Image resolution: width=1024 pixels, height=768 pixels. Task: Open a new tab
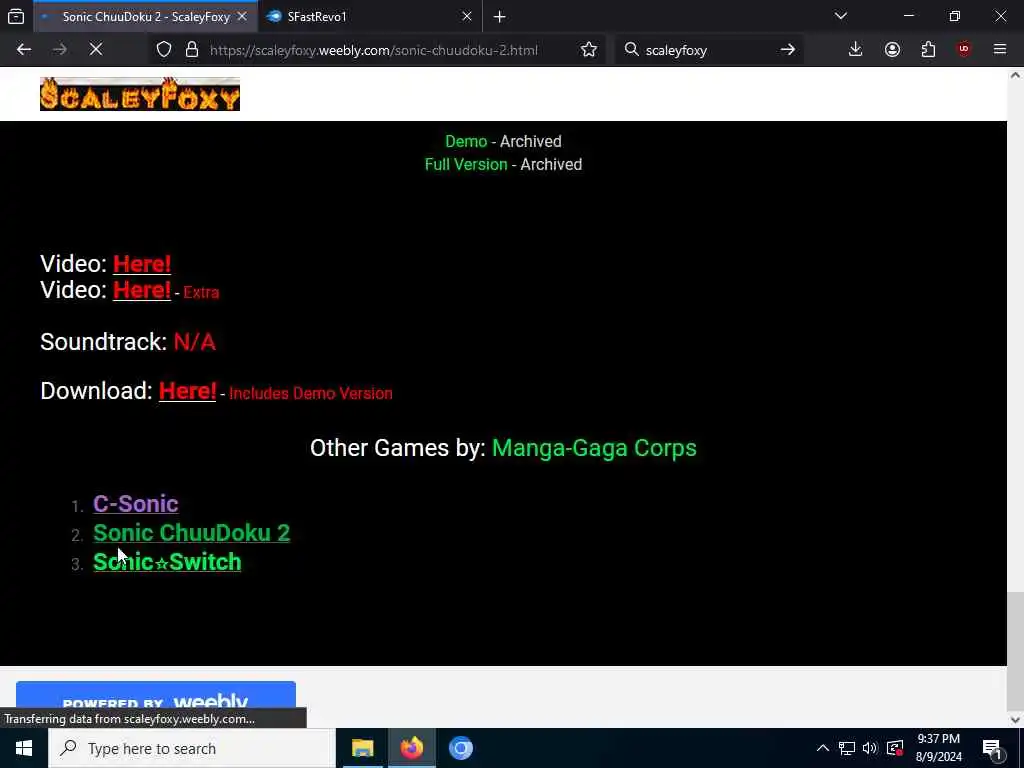[500, 17]
